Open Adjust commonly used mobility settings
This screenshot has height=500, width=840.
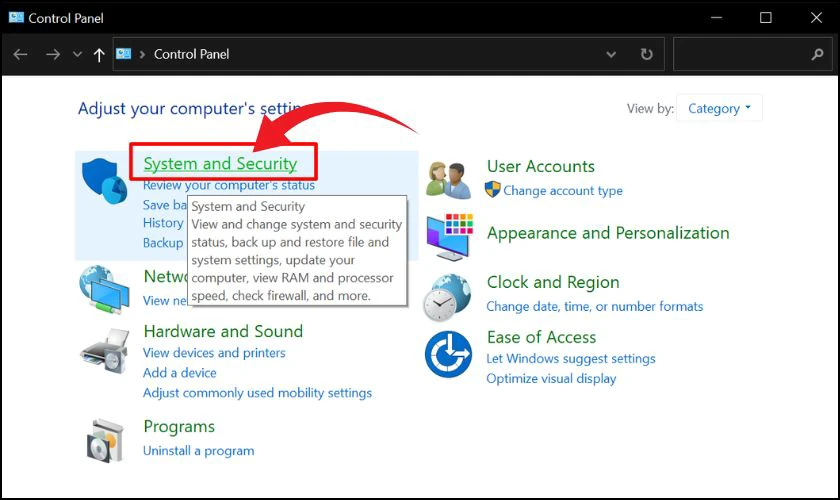coord(257,393)
